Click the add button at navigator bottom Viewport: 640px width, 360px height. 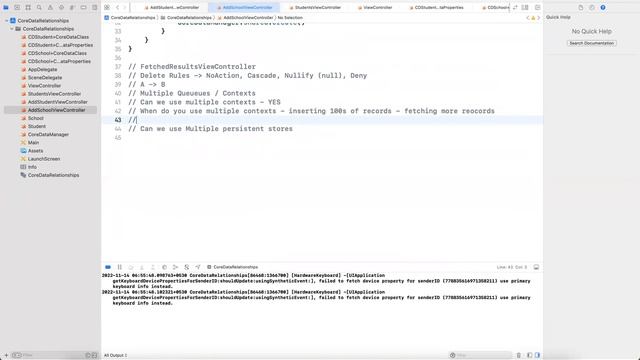tap(6, 355)
